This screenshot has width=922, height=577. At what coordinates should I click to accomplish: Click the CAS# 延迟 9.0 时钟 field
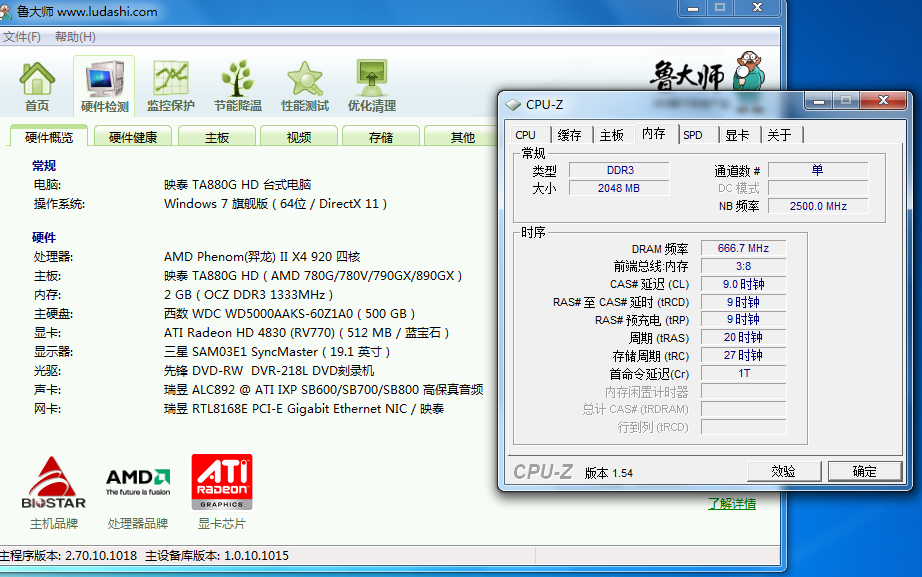coord(743,284)
